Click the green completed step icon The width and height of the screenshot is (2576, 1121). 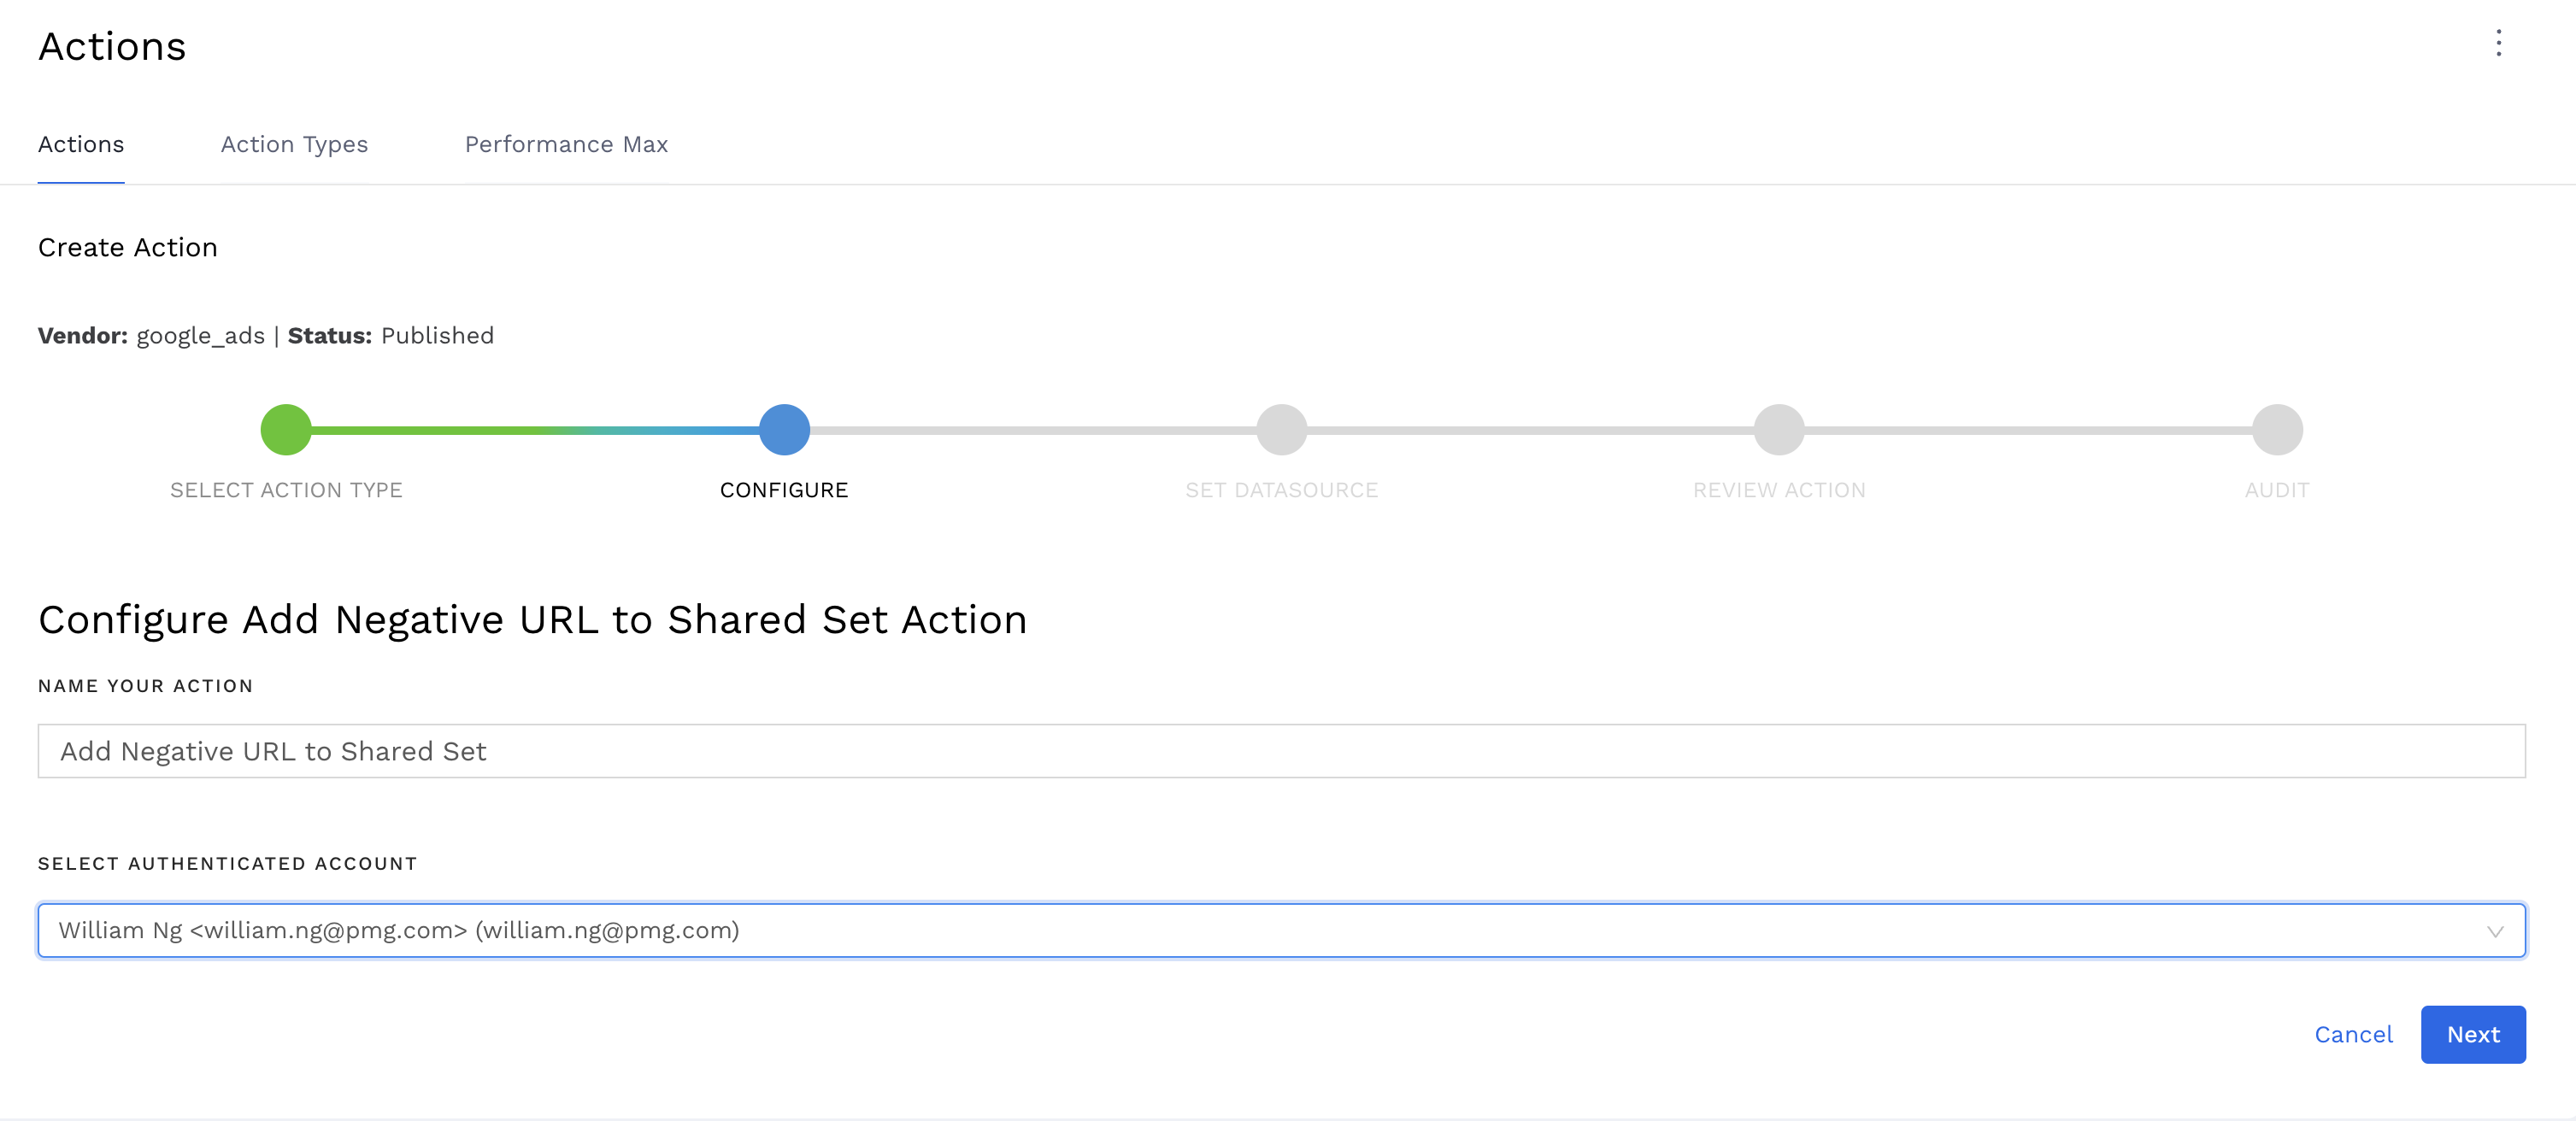285,430
